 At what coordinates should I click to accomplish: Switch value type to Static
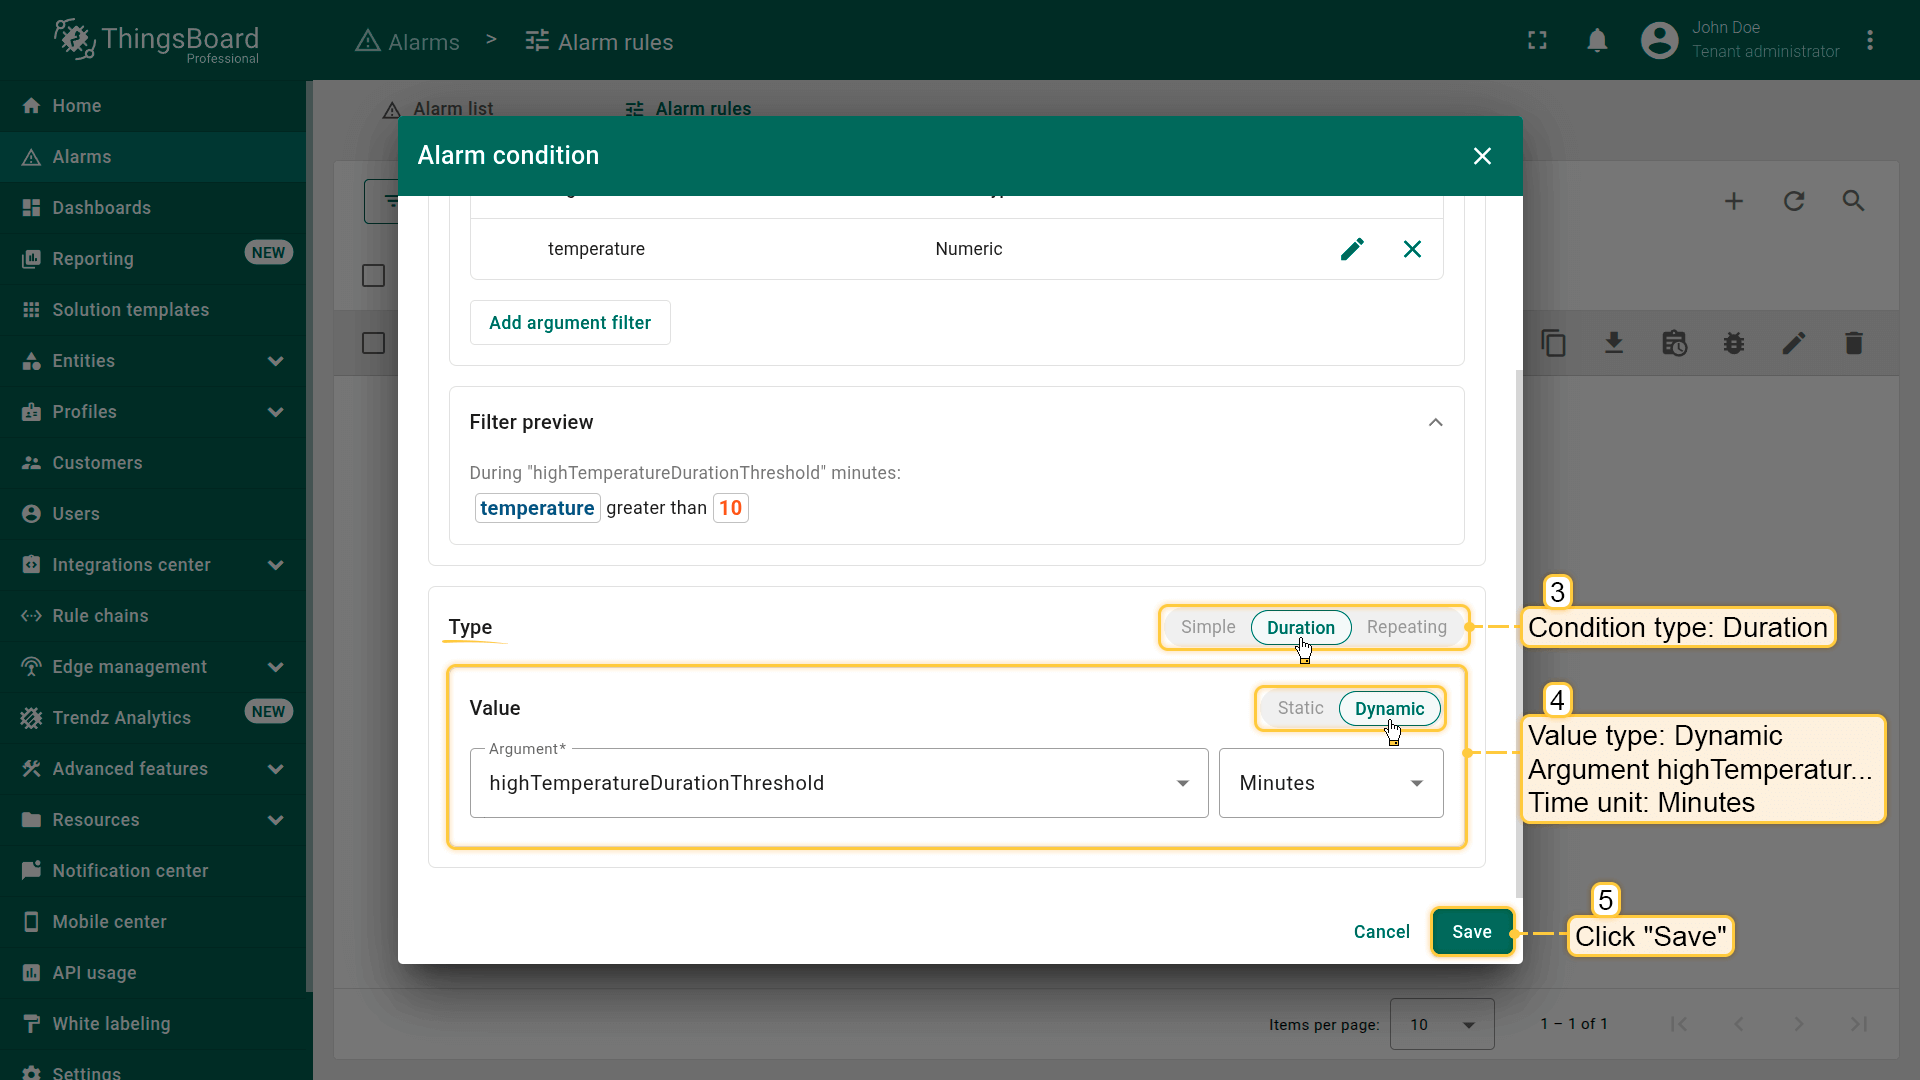click(x=1300, y=708)
